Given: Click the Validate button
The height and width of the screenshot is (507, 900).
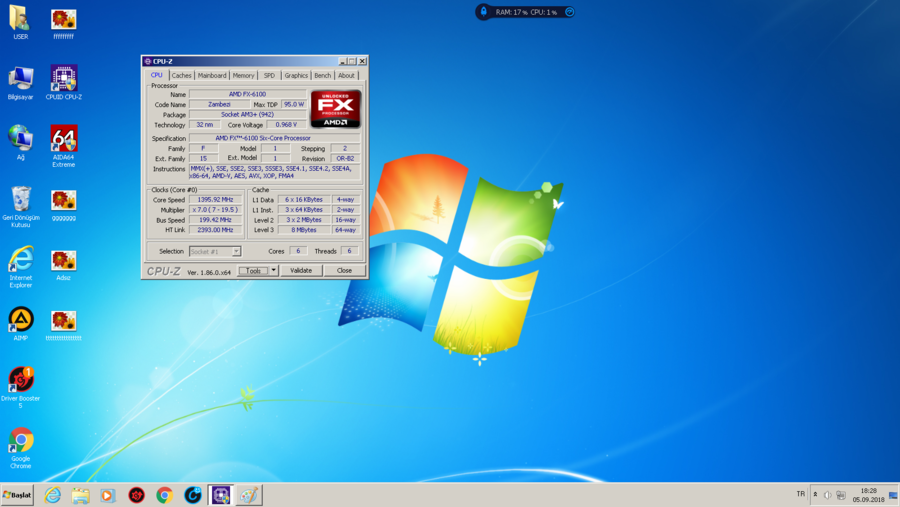Looking at the screenshot, I should (301, 270).
